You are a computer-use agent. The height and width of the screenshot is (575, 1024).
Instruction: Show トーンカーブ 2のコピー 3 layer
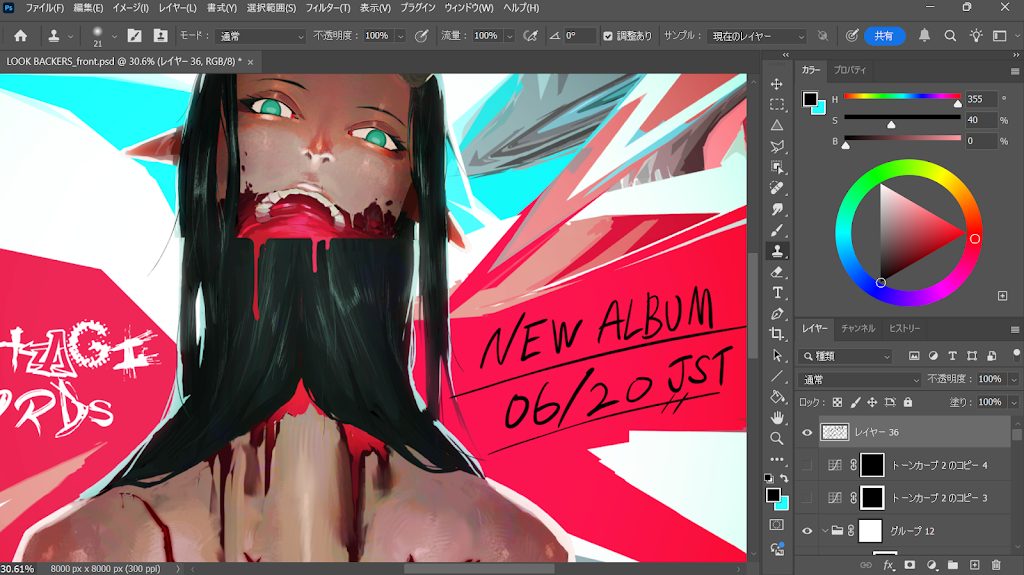(x=807, y=498)
